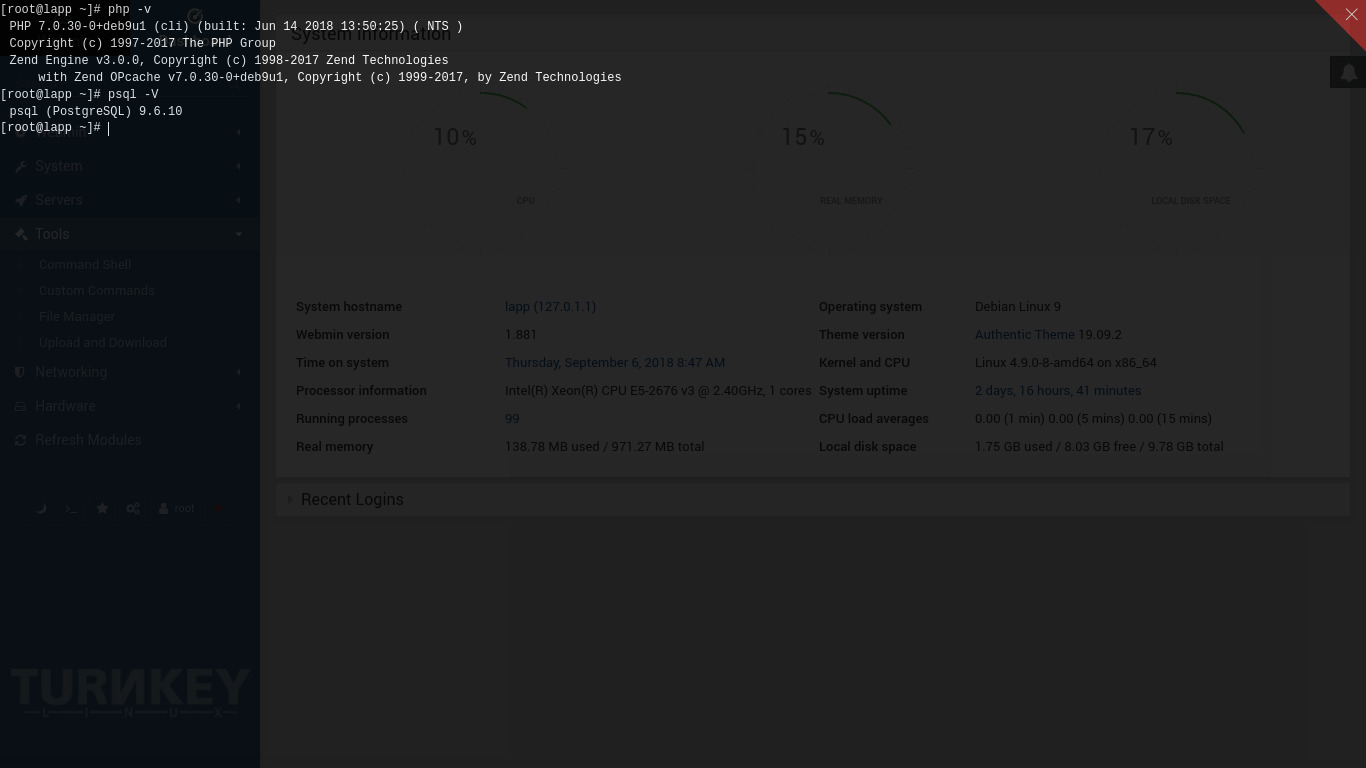
Task: Click the Refresh Modules icon
Action: pyautogui.click(x=20, y=440)
